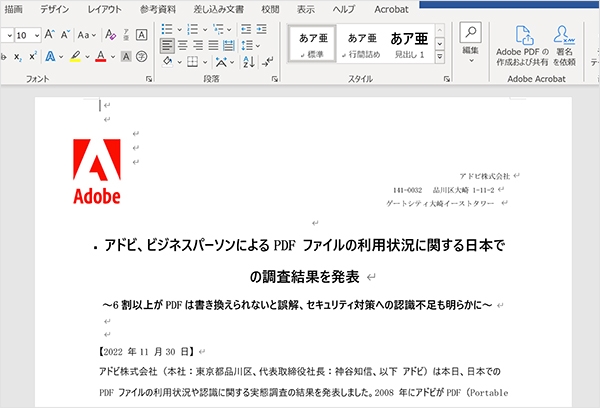
Task: Open the 校閲 tab
Action: pos(270,9)
